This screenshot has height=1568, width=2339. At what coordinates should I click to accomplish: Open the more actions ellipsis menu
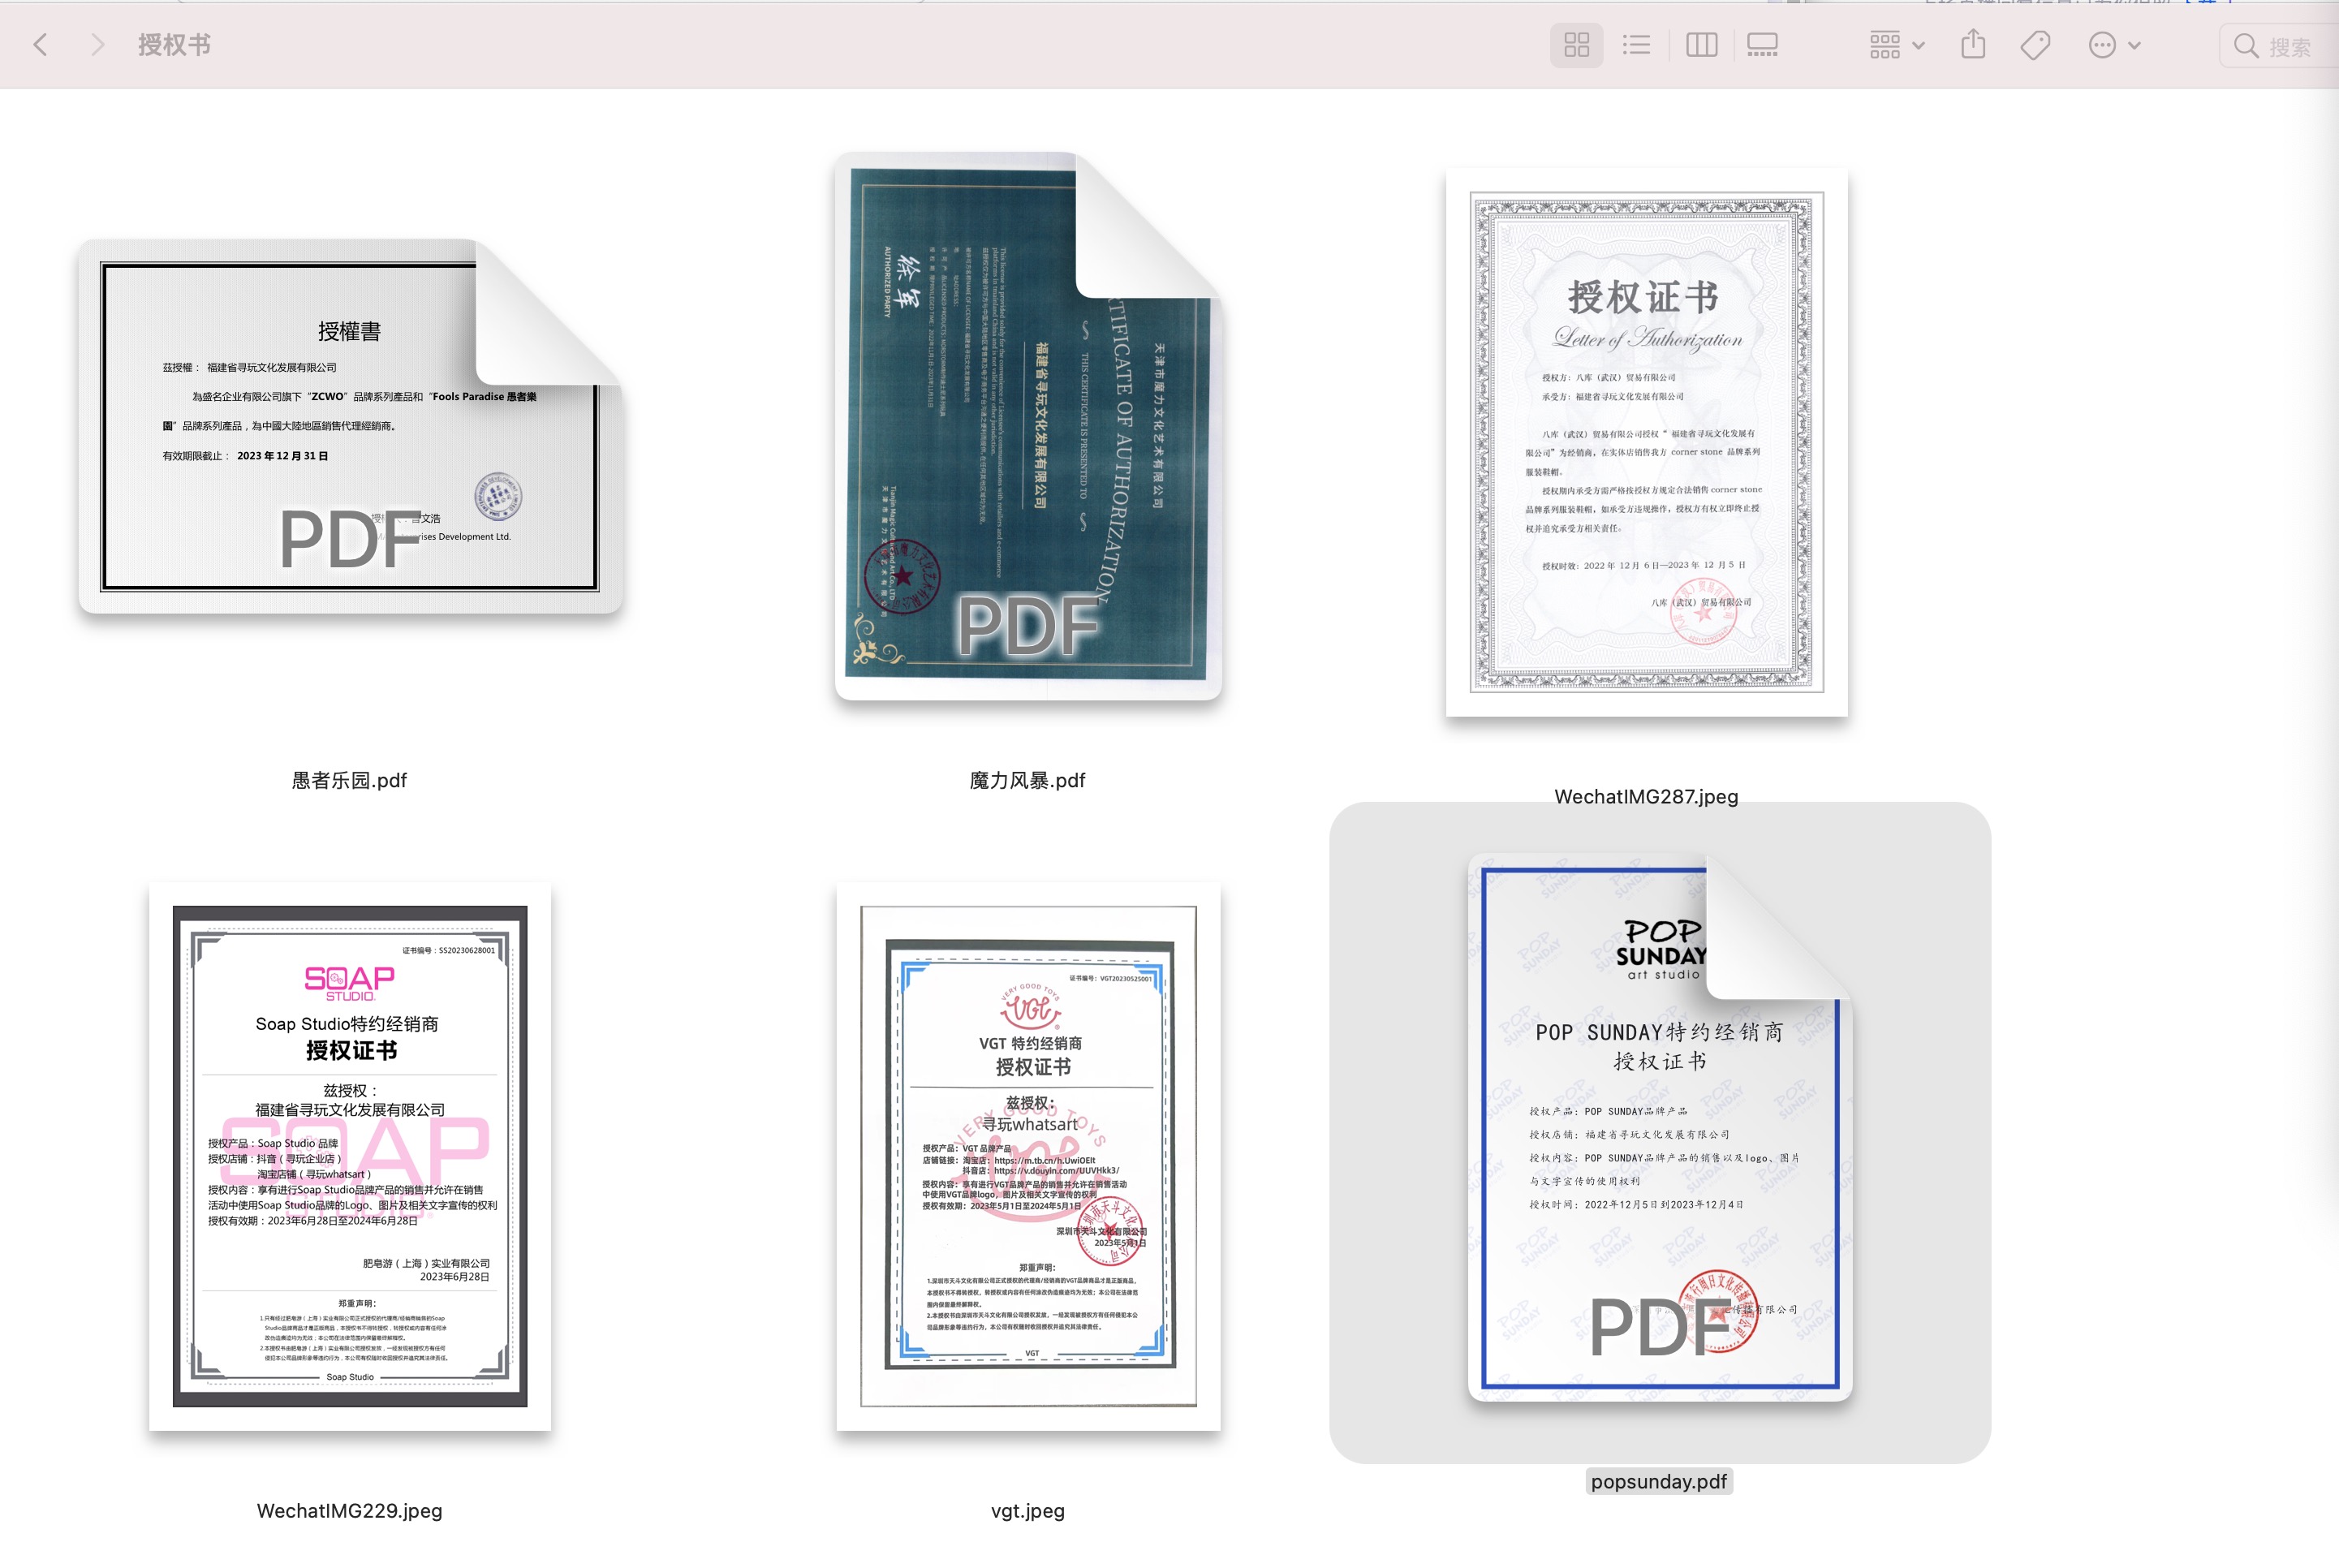(x=2113, y=45)
